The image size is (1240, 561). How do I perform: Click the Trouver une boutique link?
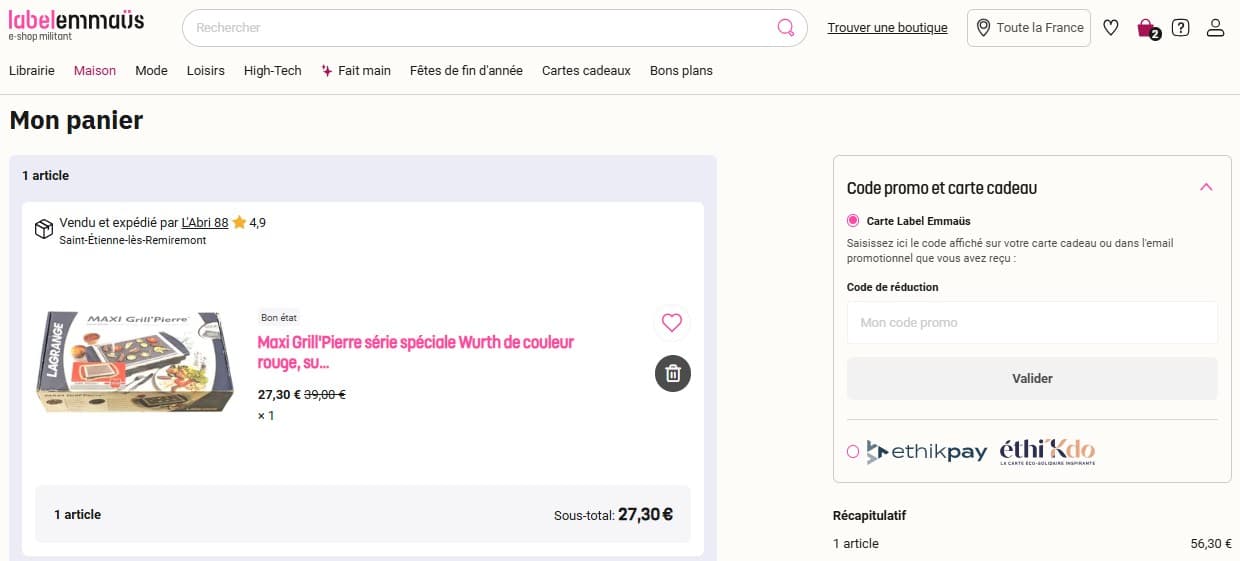(887, 28)
